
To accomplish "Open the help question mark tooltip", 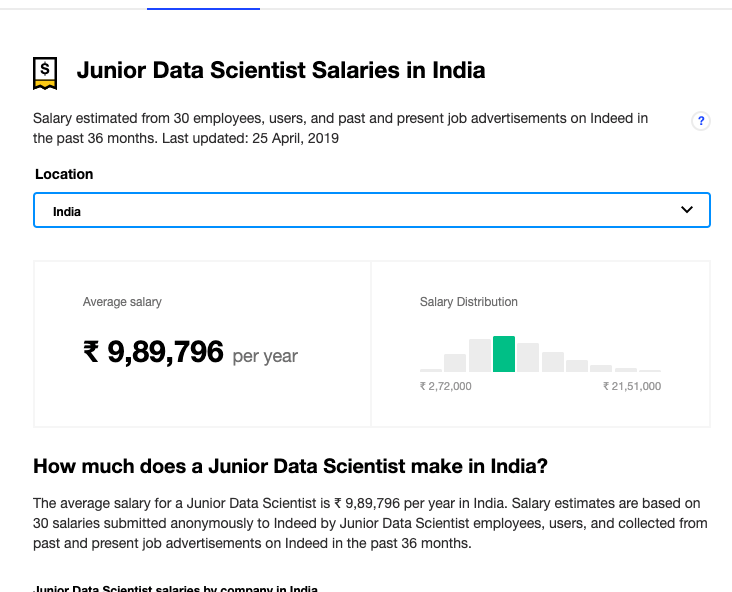I will (701, 121).
